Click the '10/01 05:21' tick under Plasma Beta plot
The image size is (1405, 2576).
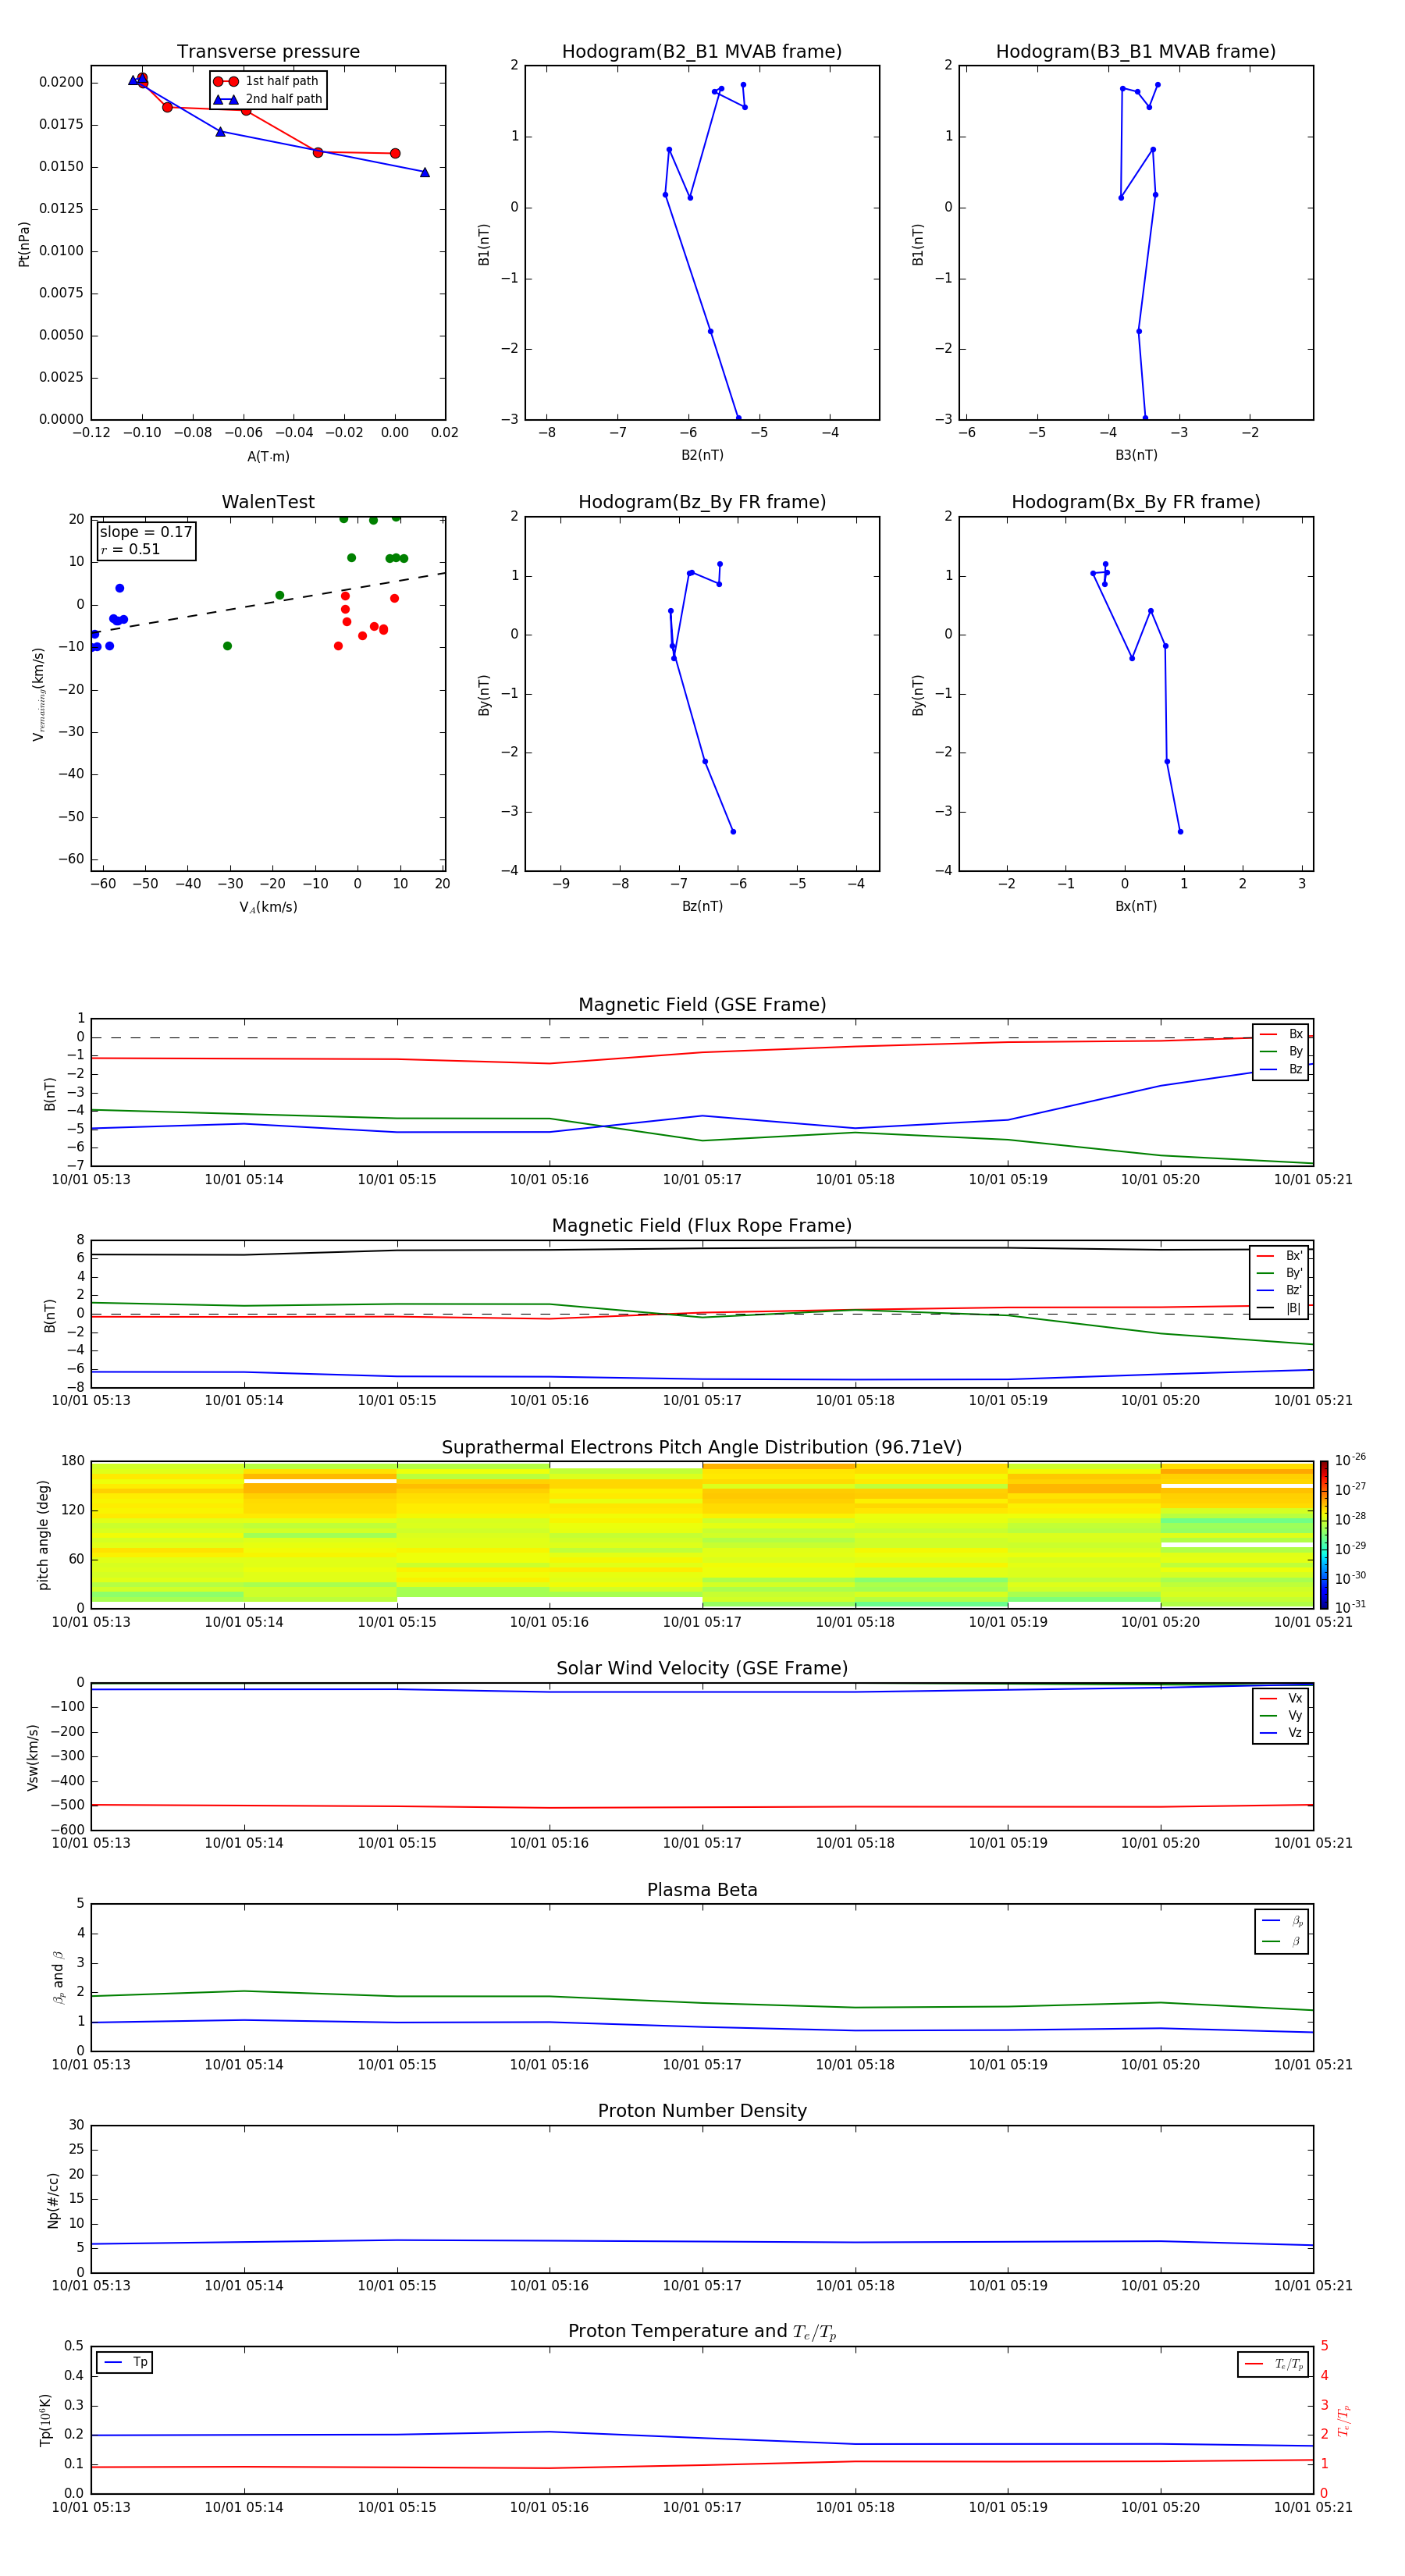pyautogui.click(x=1313, y=2064)
